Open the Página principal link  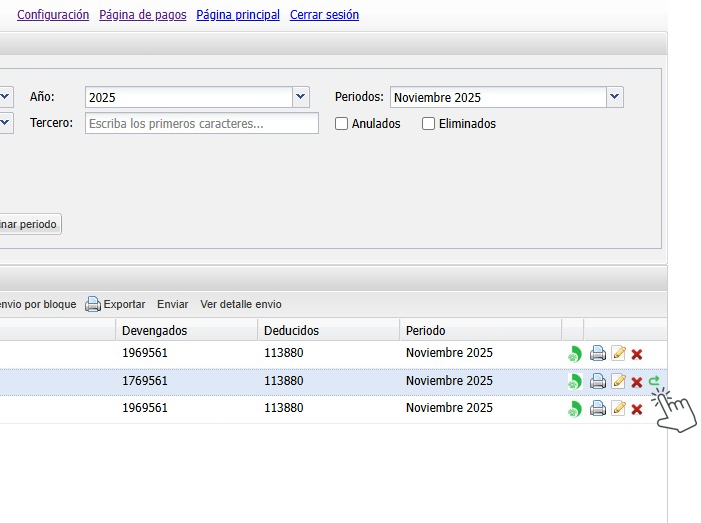tap(238, 15)
